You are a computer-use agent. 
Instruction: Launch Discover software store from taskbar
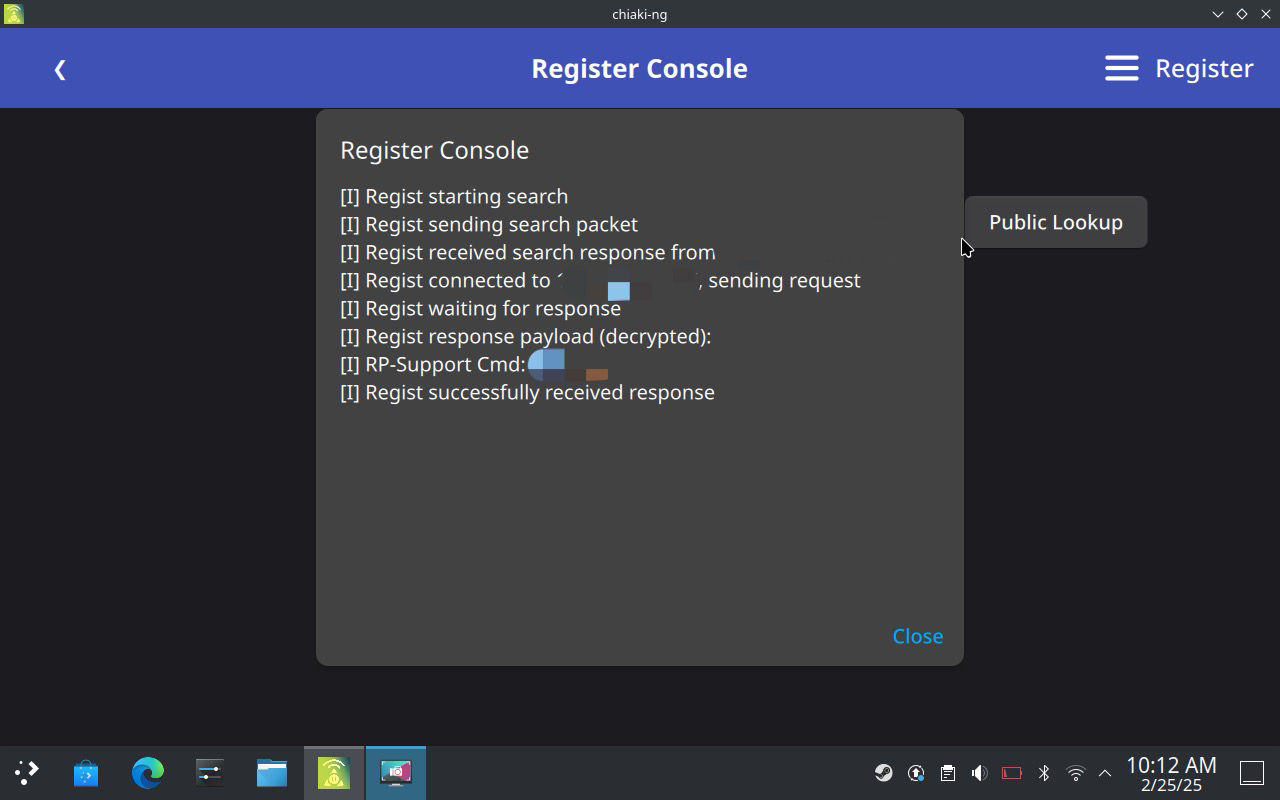pos(86,773)
